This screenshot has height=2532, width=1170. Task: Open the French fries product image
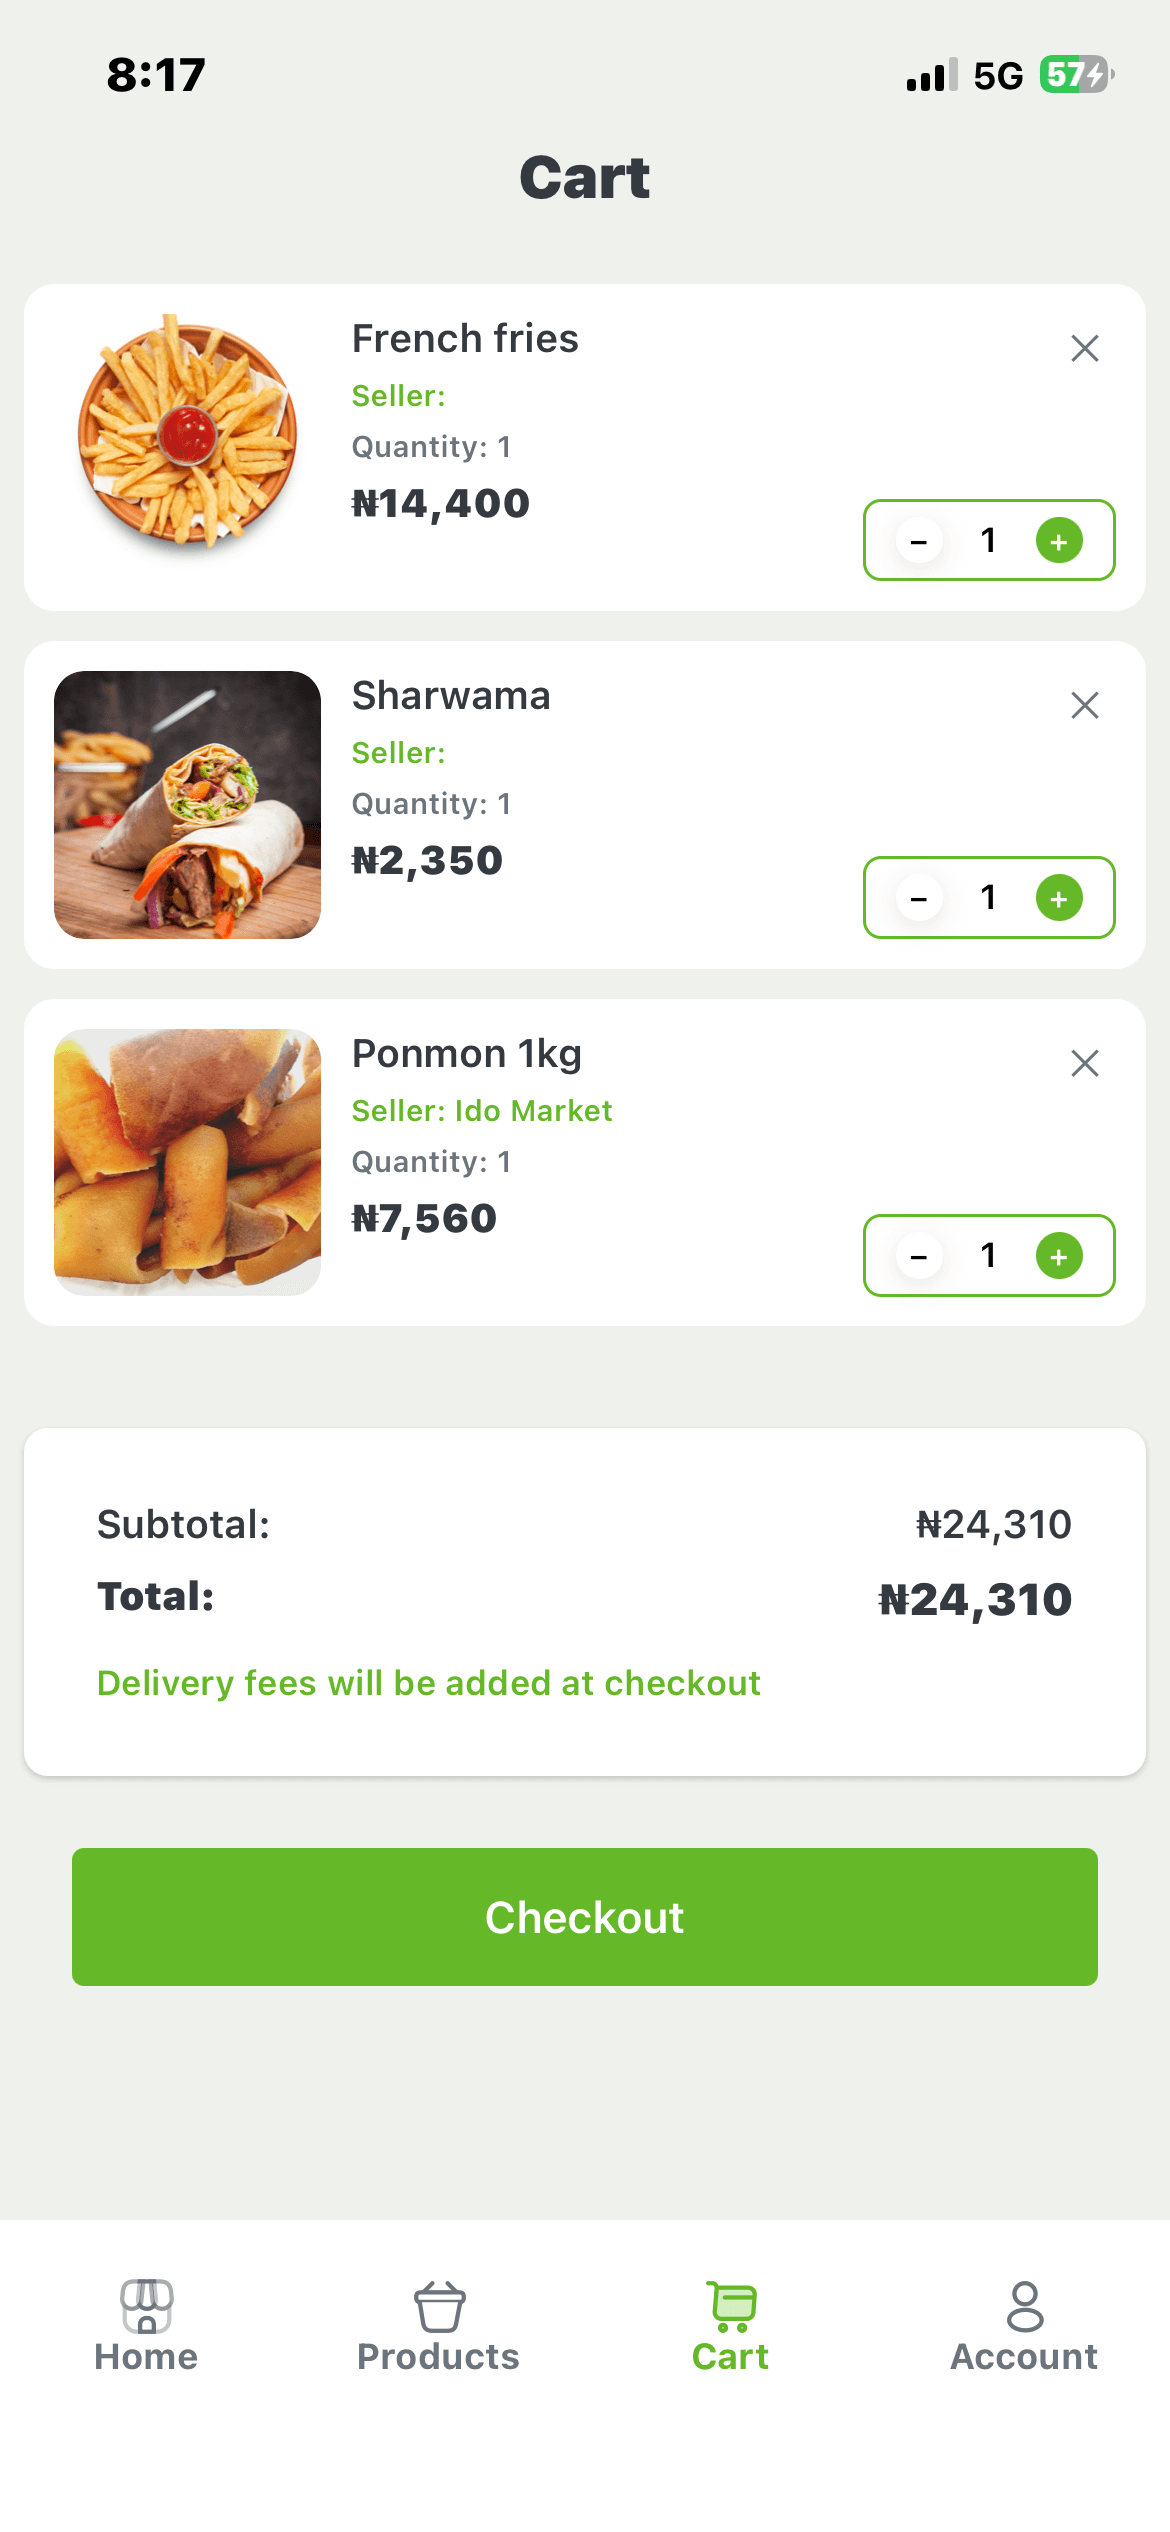point(187,432)
